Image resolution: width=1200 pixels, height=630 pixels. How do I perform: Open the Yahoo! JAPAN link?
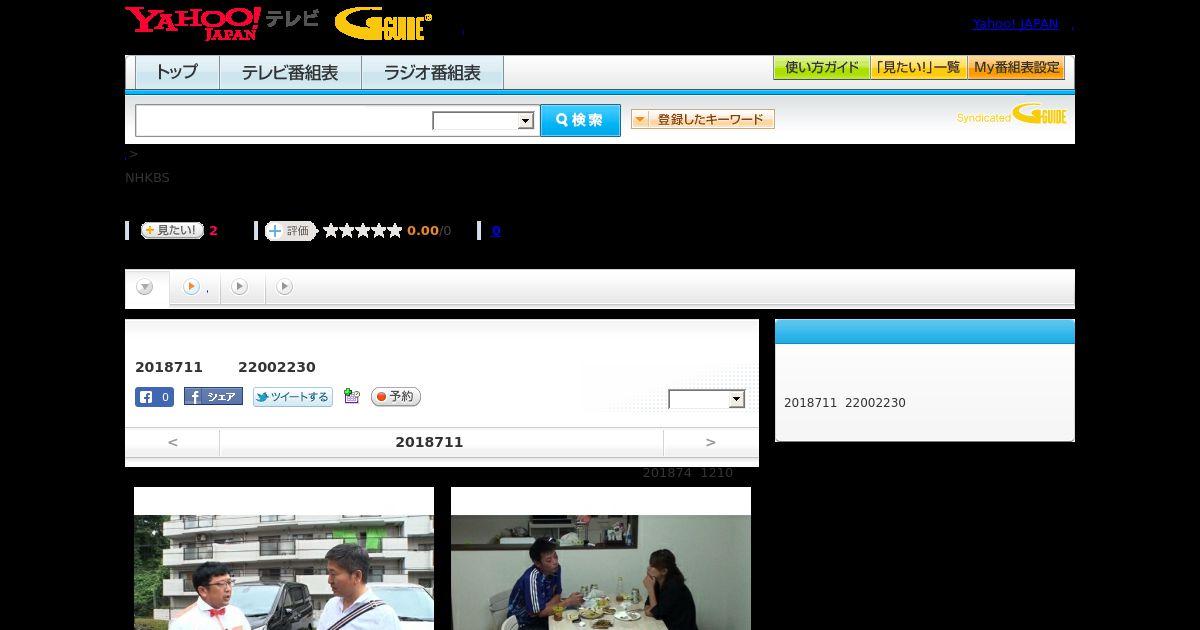1015,23
